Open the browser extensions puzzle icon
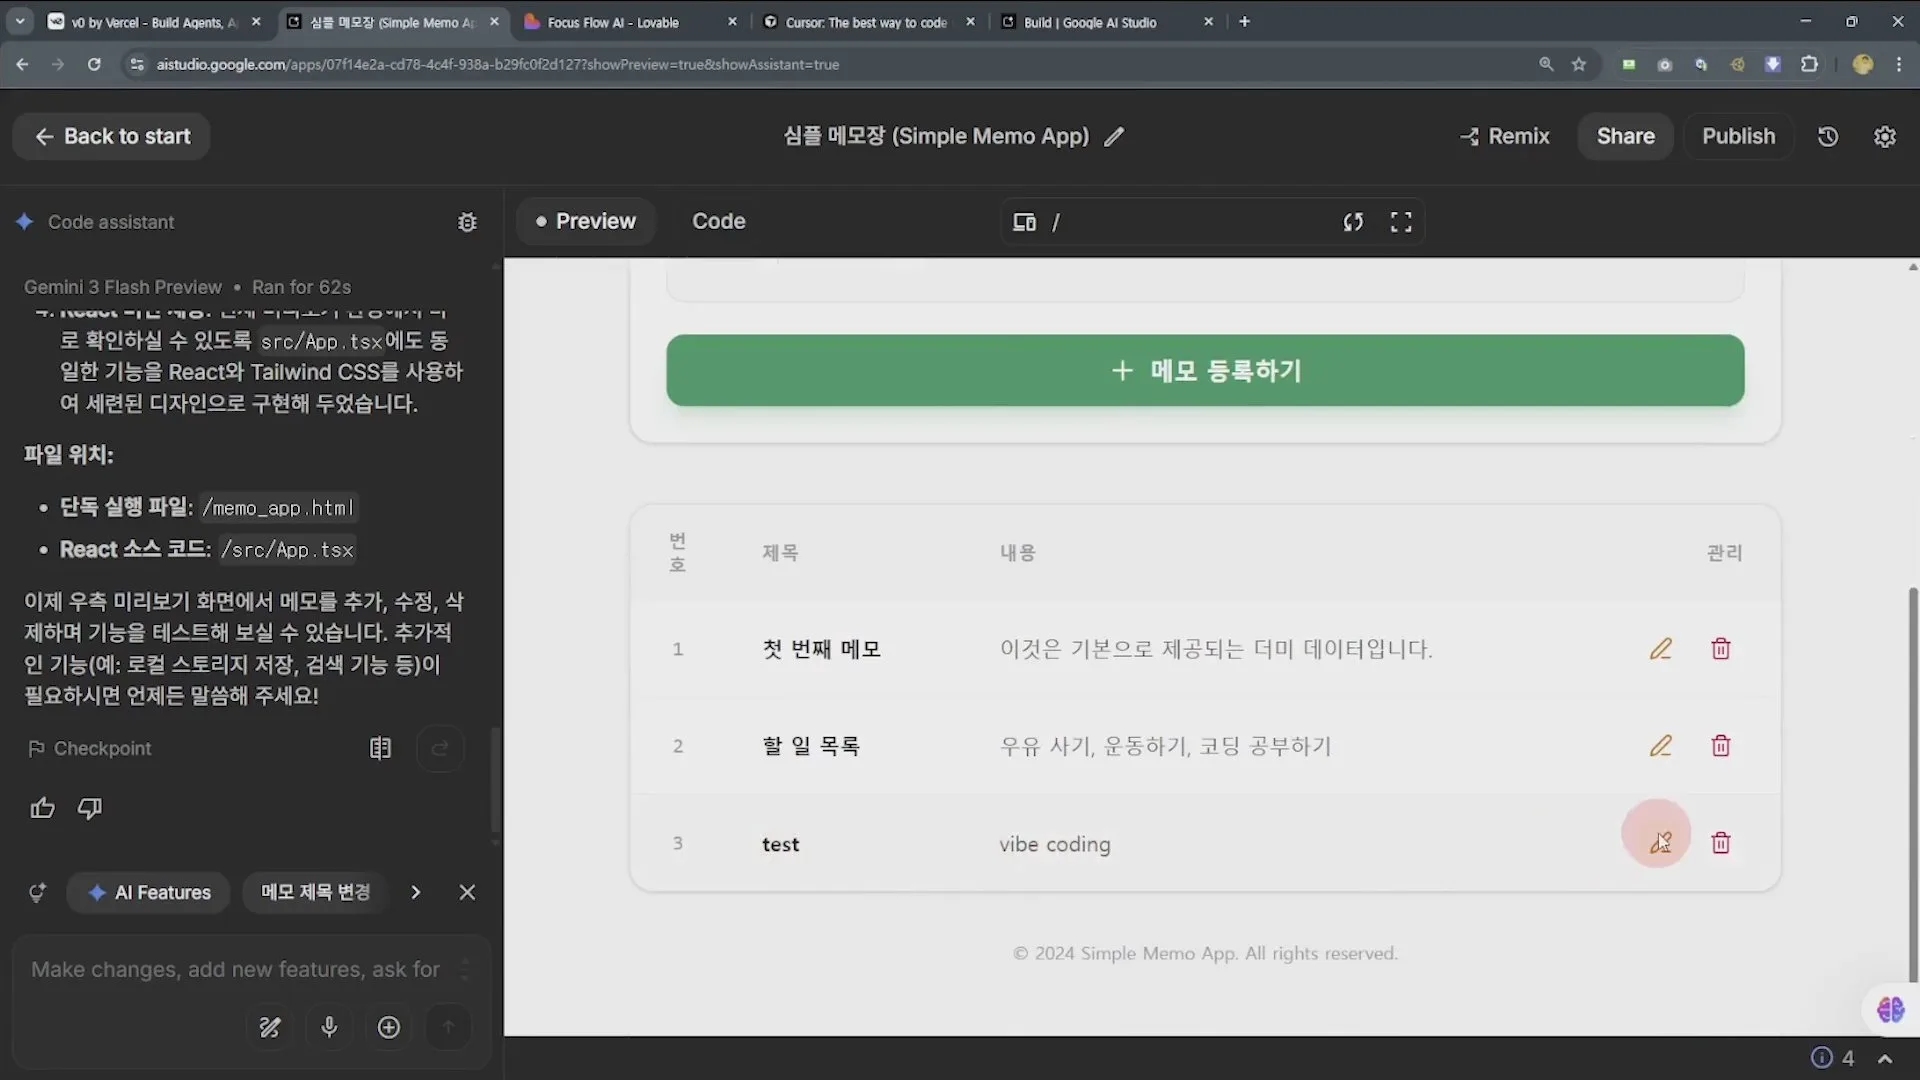 [1809, 64]
